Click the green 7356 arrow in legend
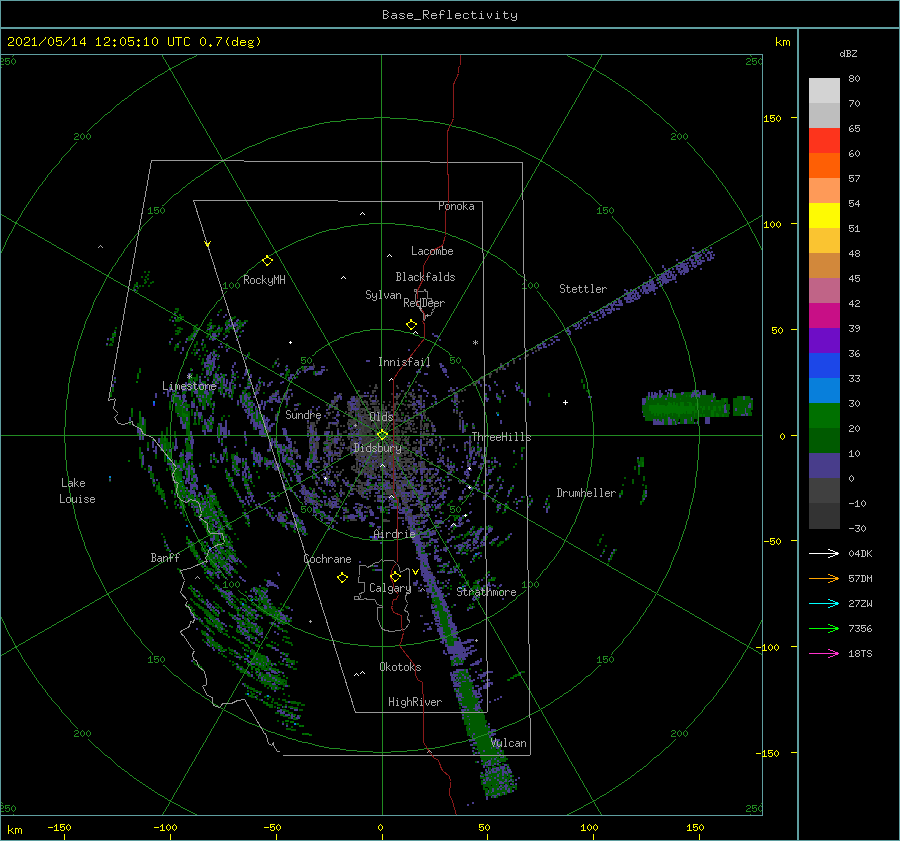900x841 pixels. coord(824,629)
